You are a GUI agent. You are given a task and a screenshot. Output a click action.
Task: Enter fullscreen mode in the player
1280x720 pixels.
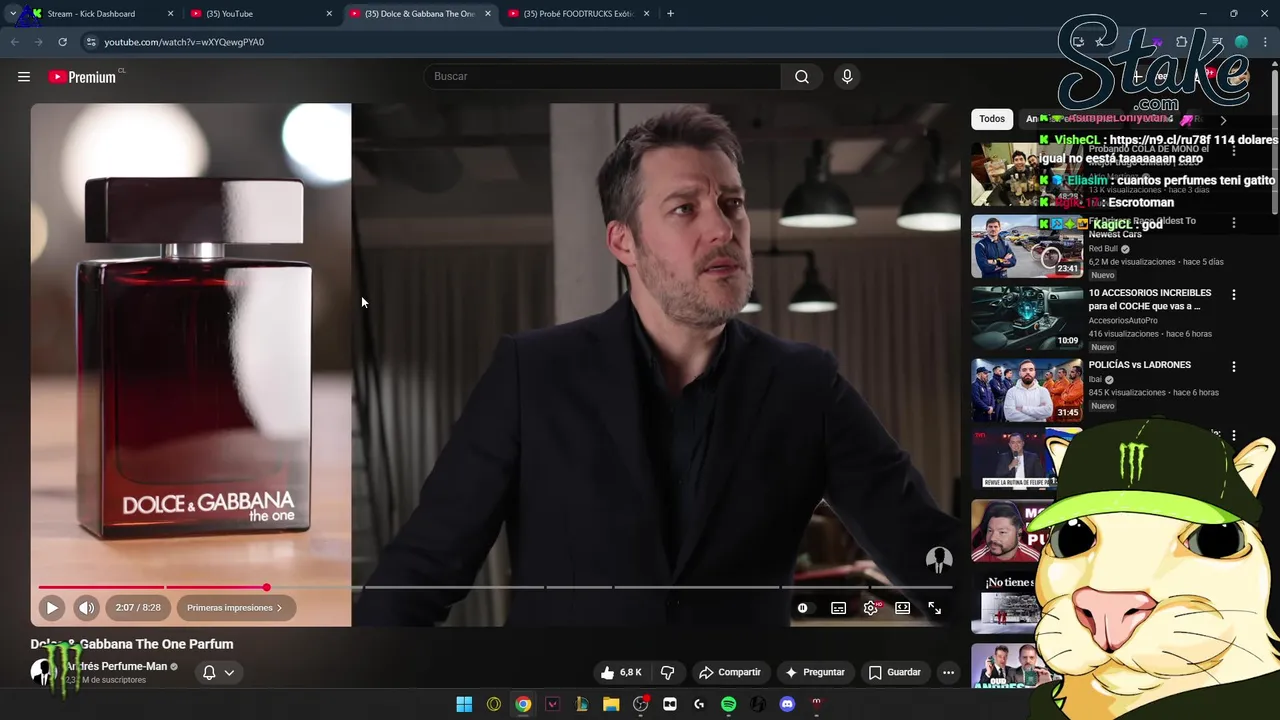(x=935, y=608)
